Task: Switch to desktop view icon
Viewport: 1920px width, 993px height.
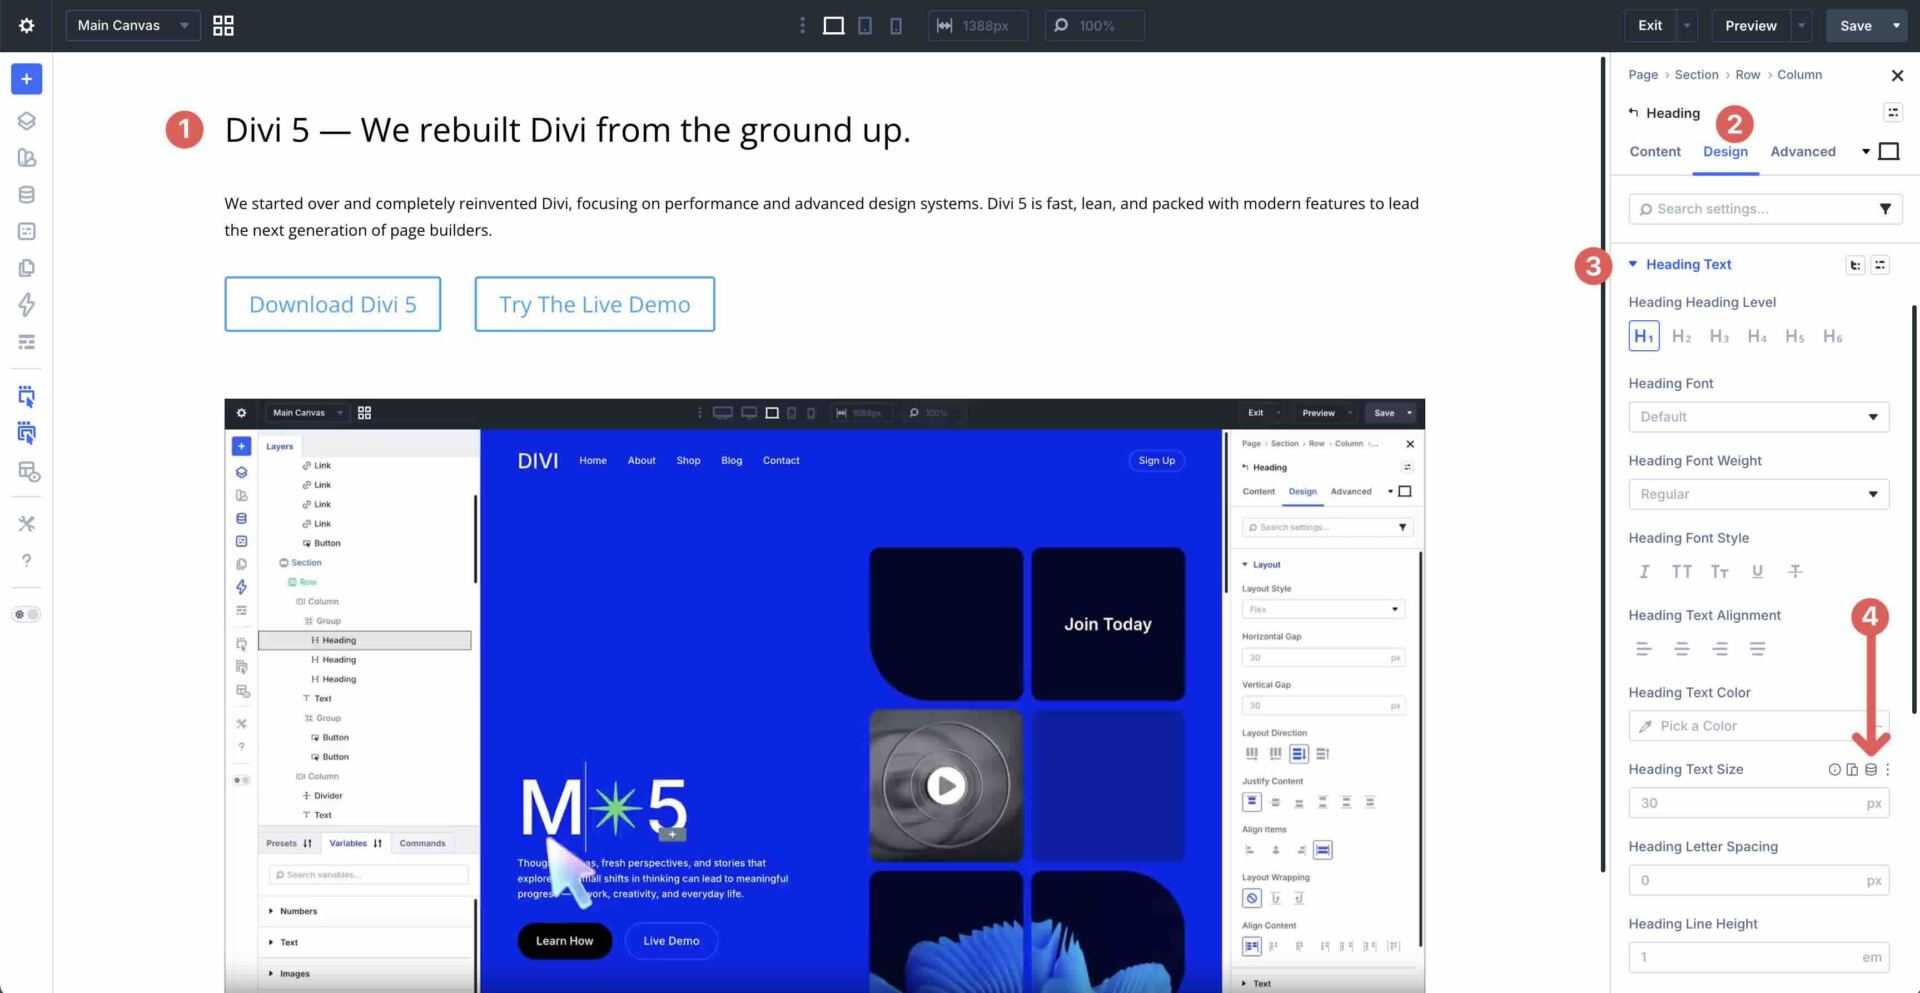Action: pyautogui.click(x=833, y=25)
